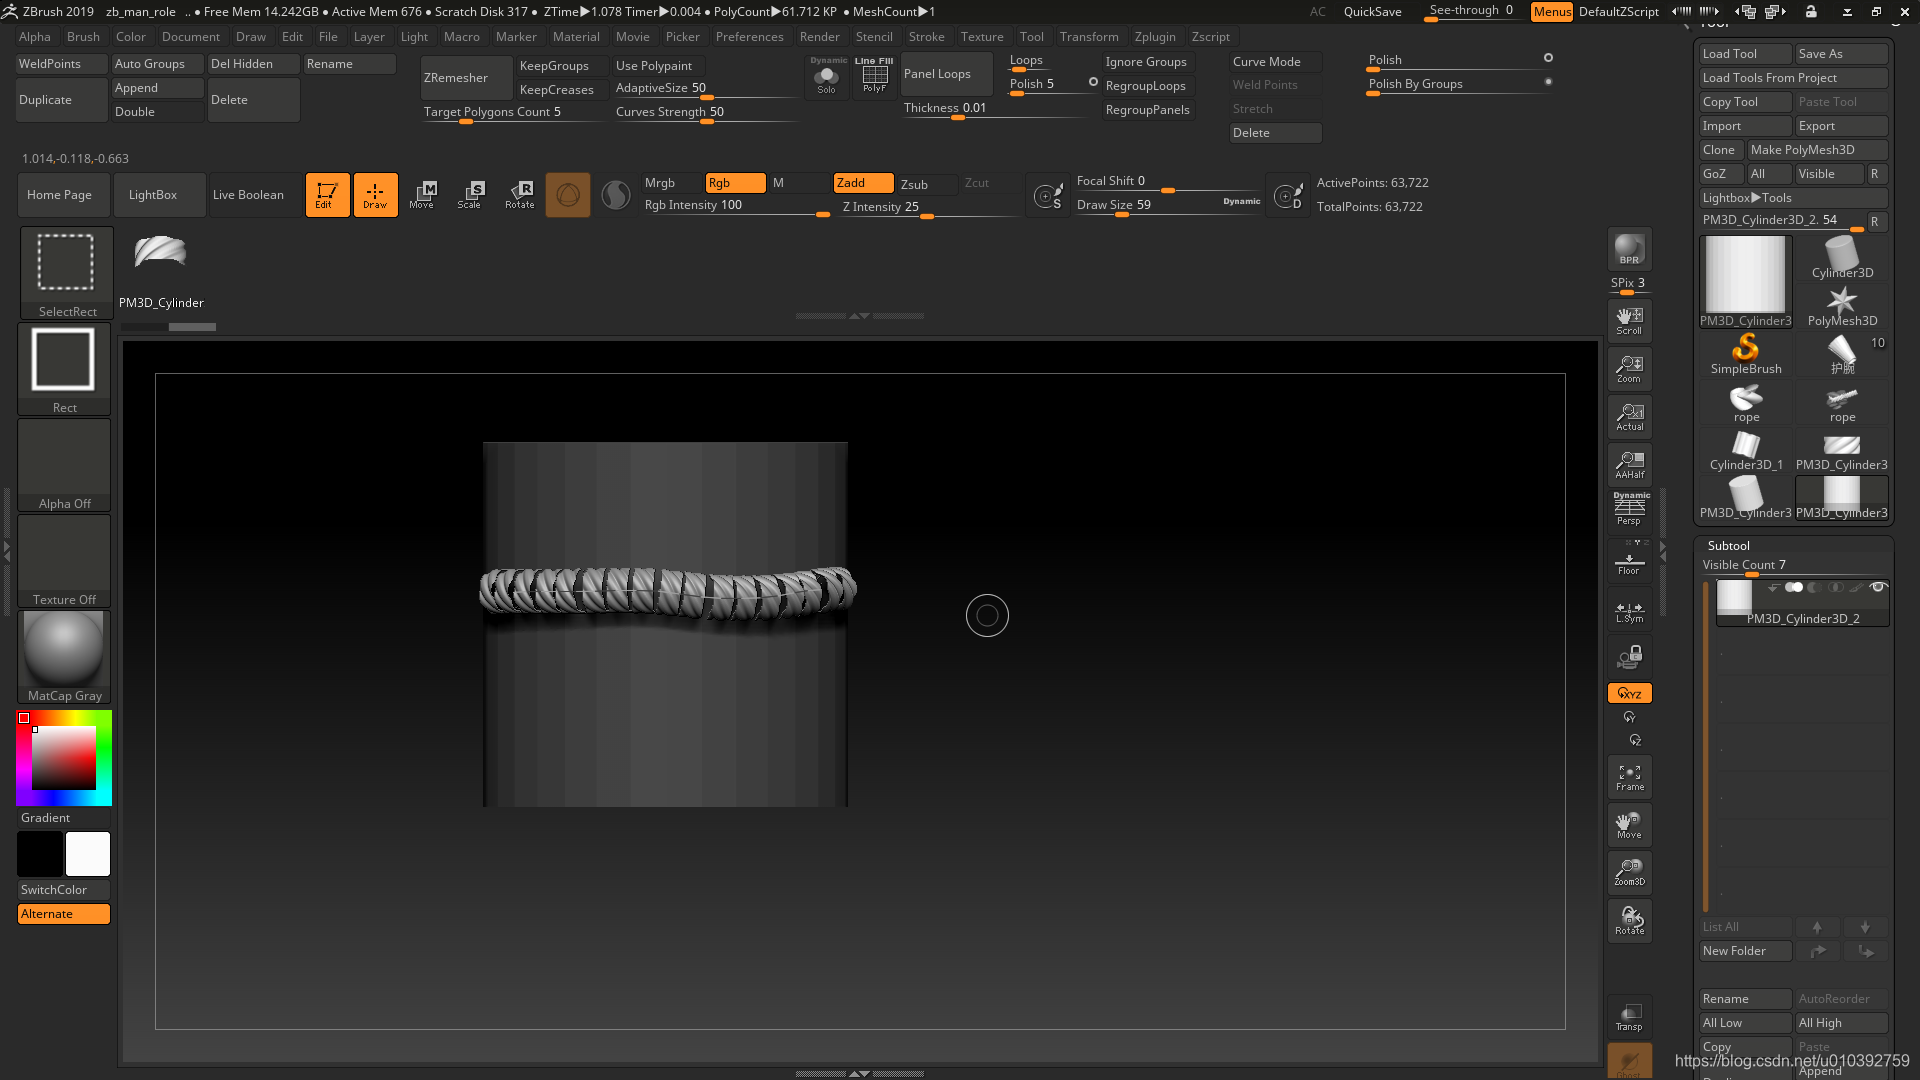Click the Transform menu item
Screen dimensions: 1920x1080
[x=1088, y=36]
